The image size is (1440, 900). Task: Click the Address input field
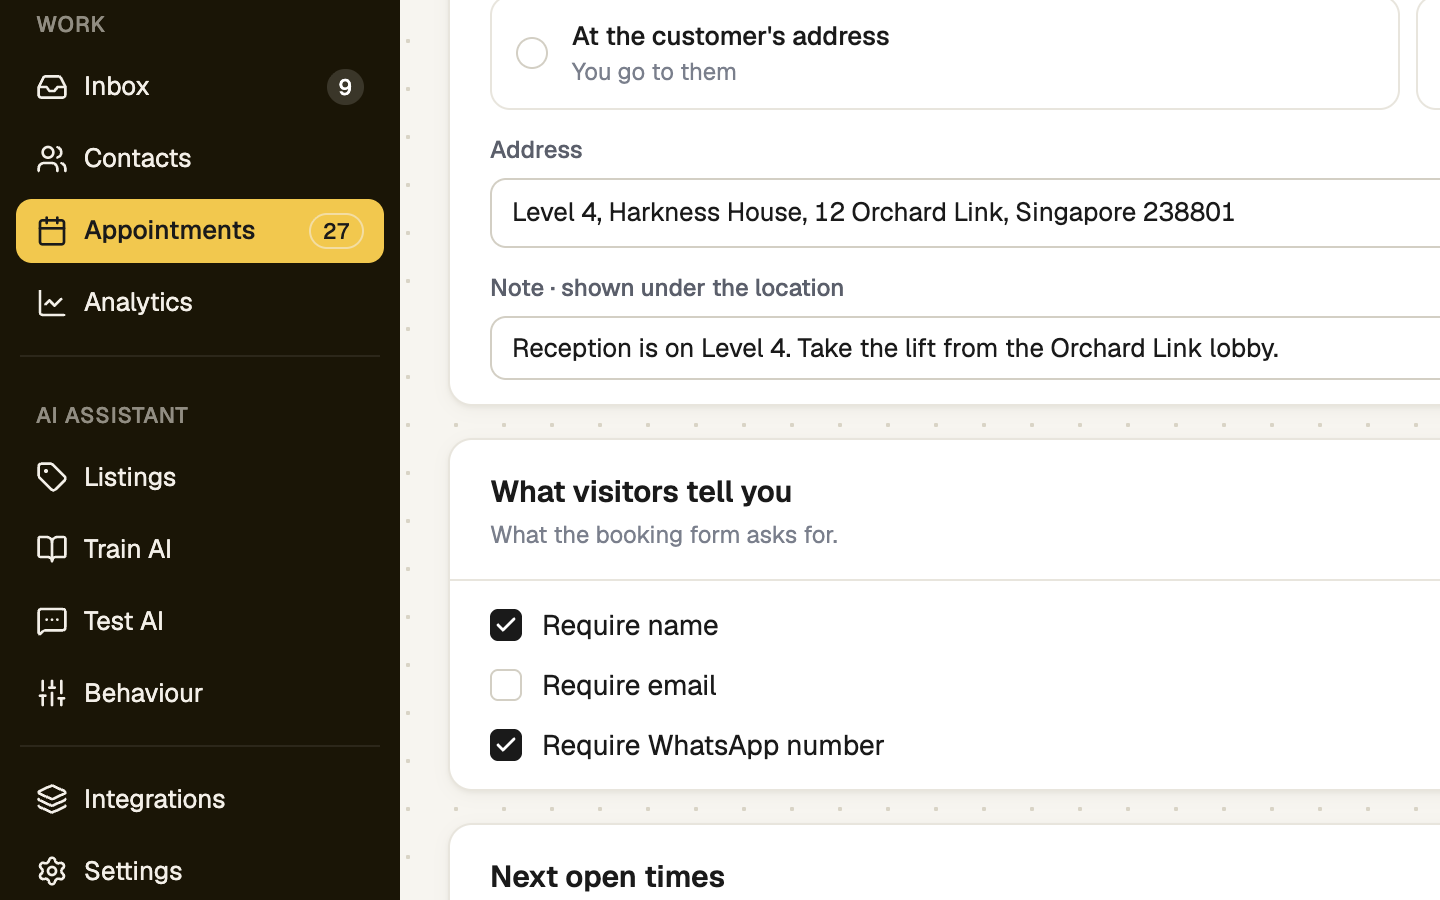pos(966,213)
